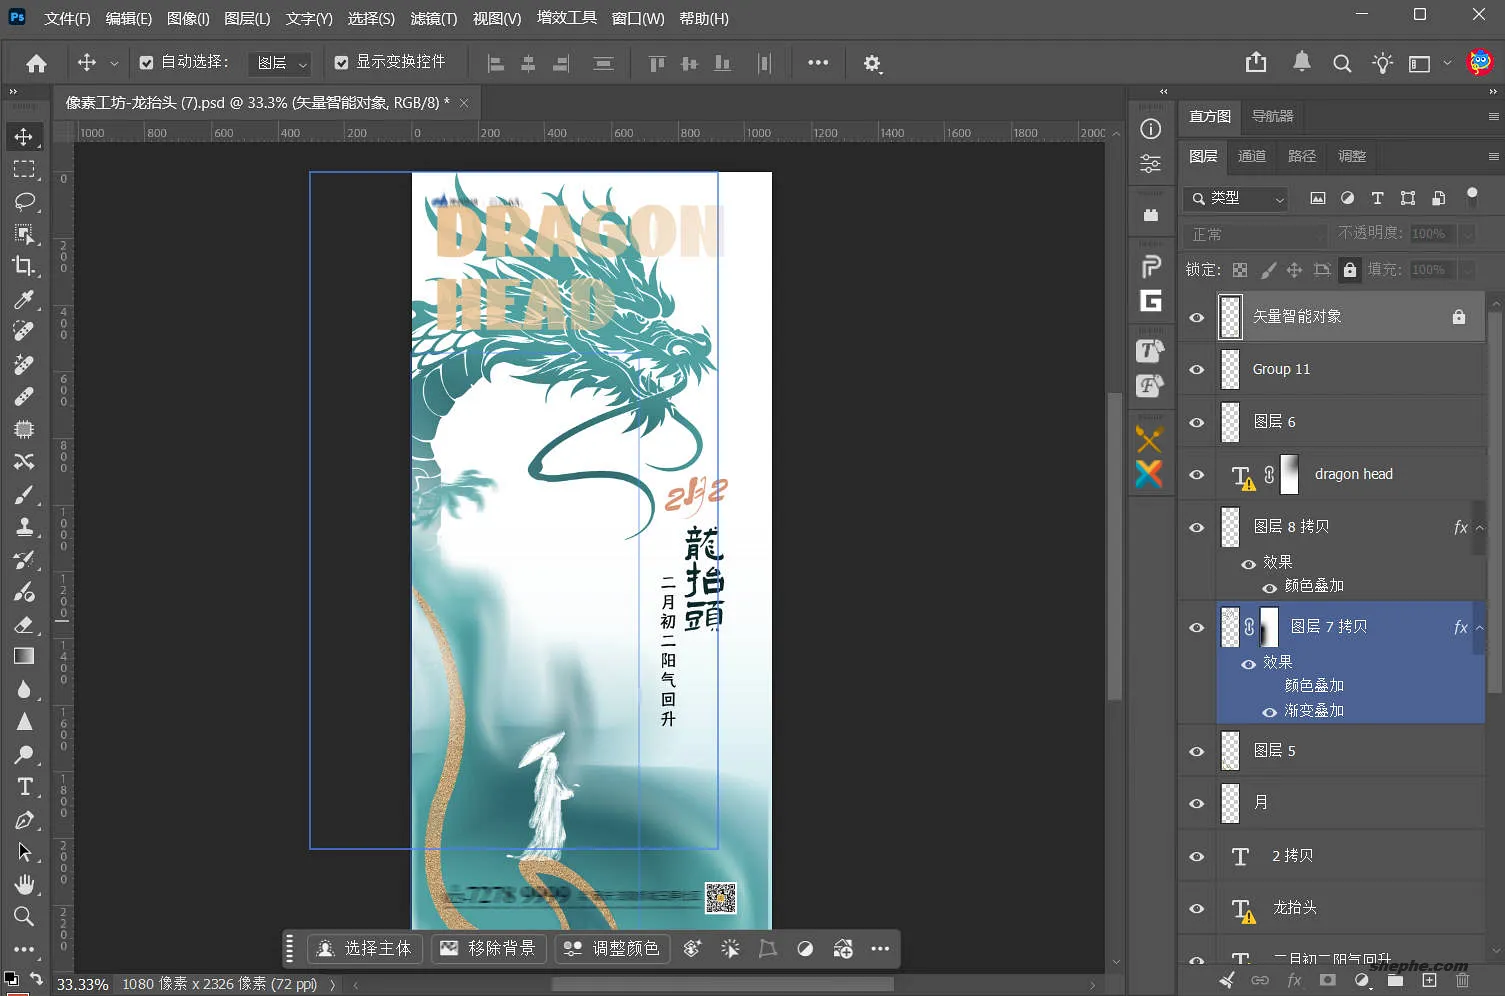This screenshot has height=996, width=1505.
Task: Collapse effects of 图层 7 拷贝
Action: point(1480,627)
